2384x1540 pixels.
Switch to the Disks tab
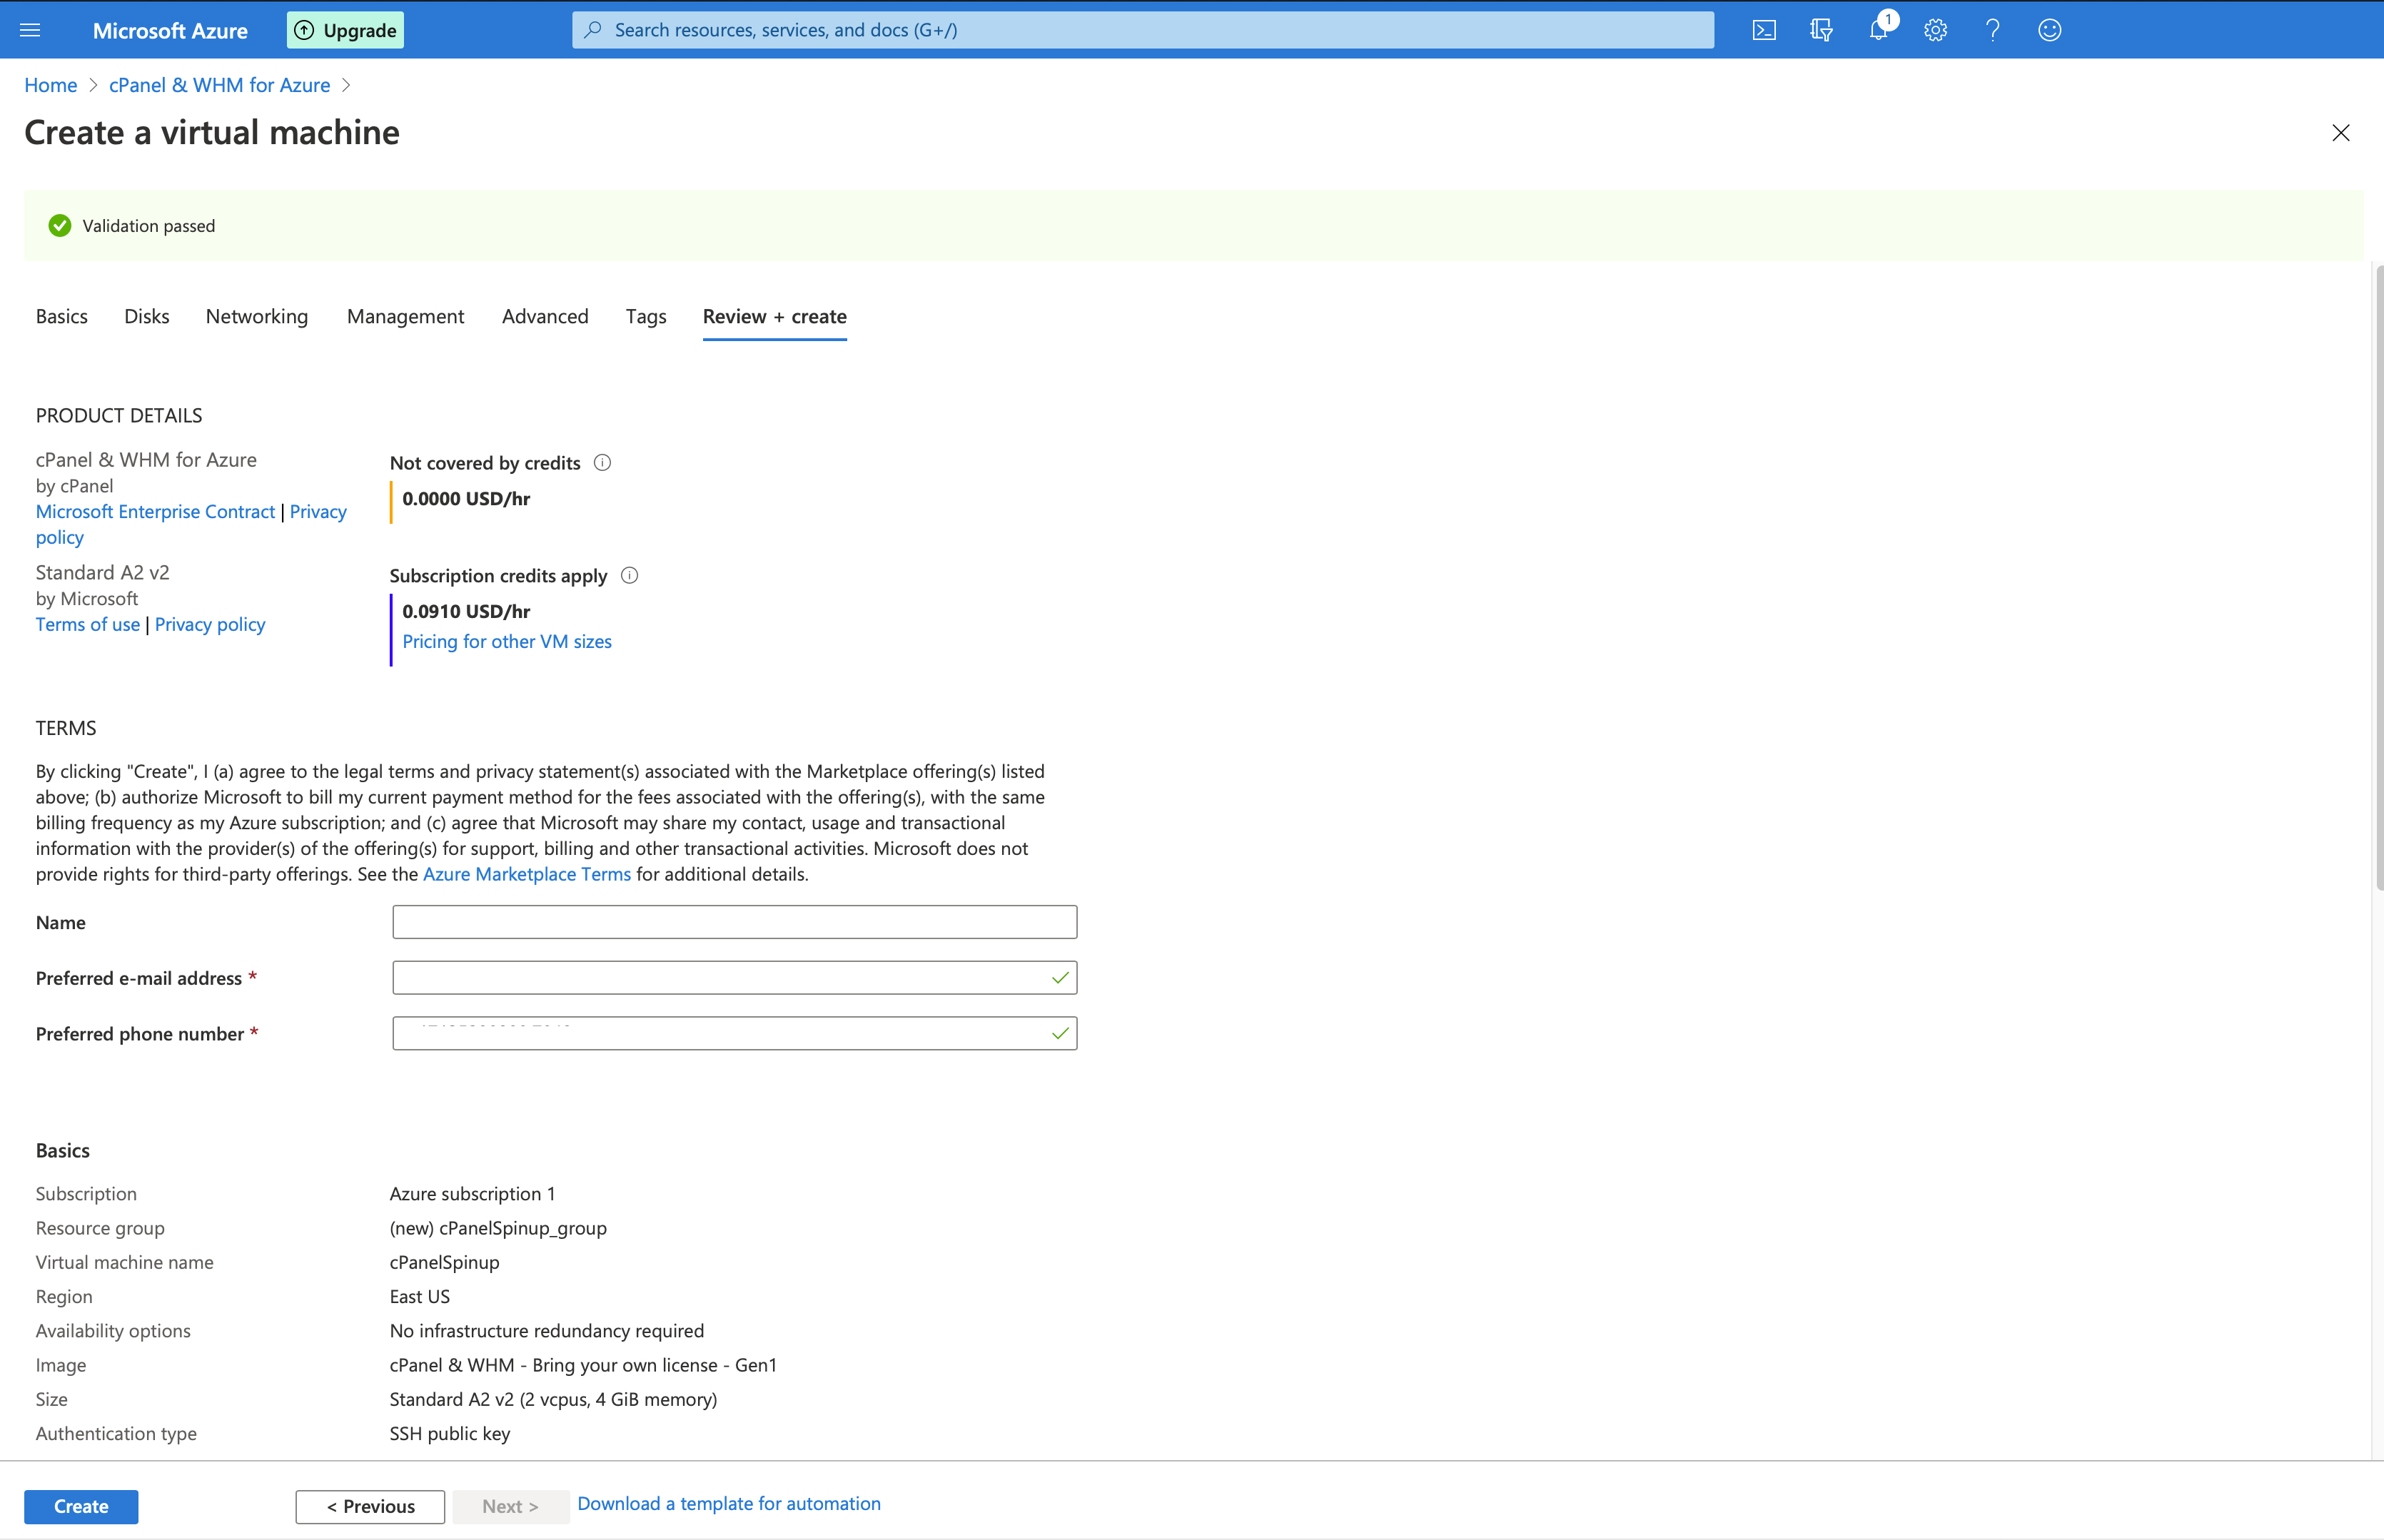(x=146, y=317)
